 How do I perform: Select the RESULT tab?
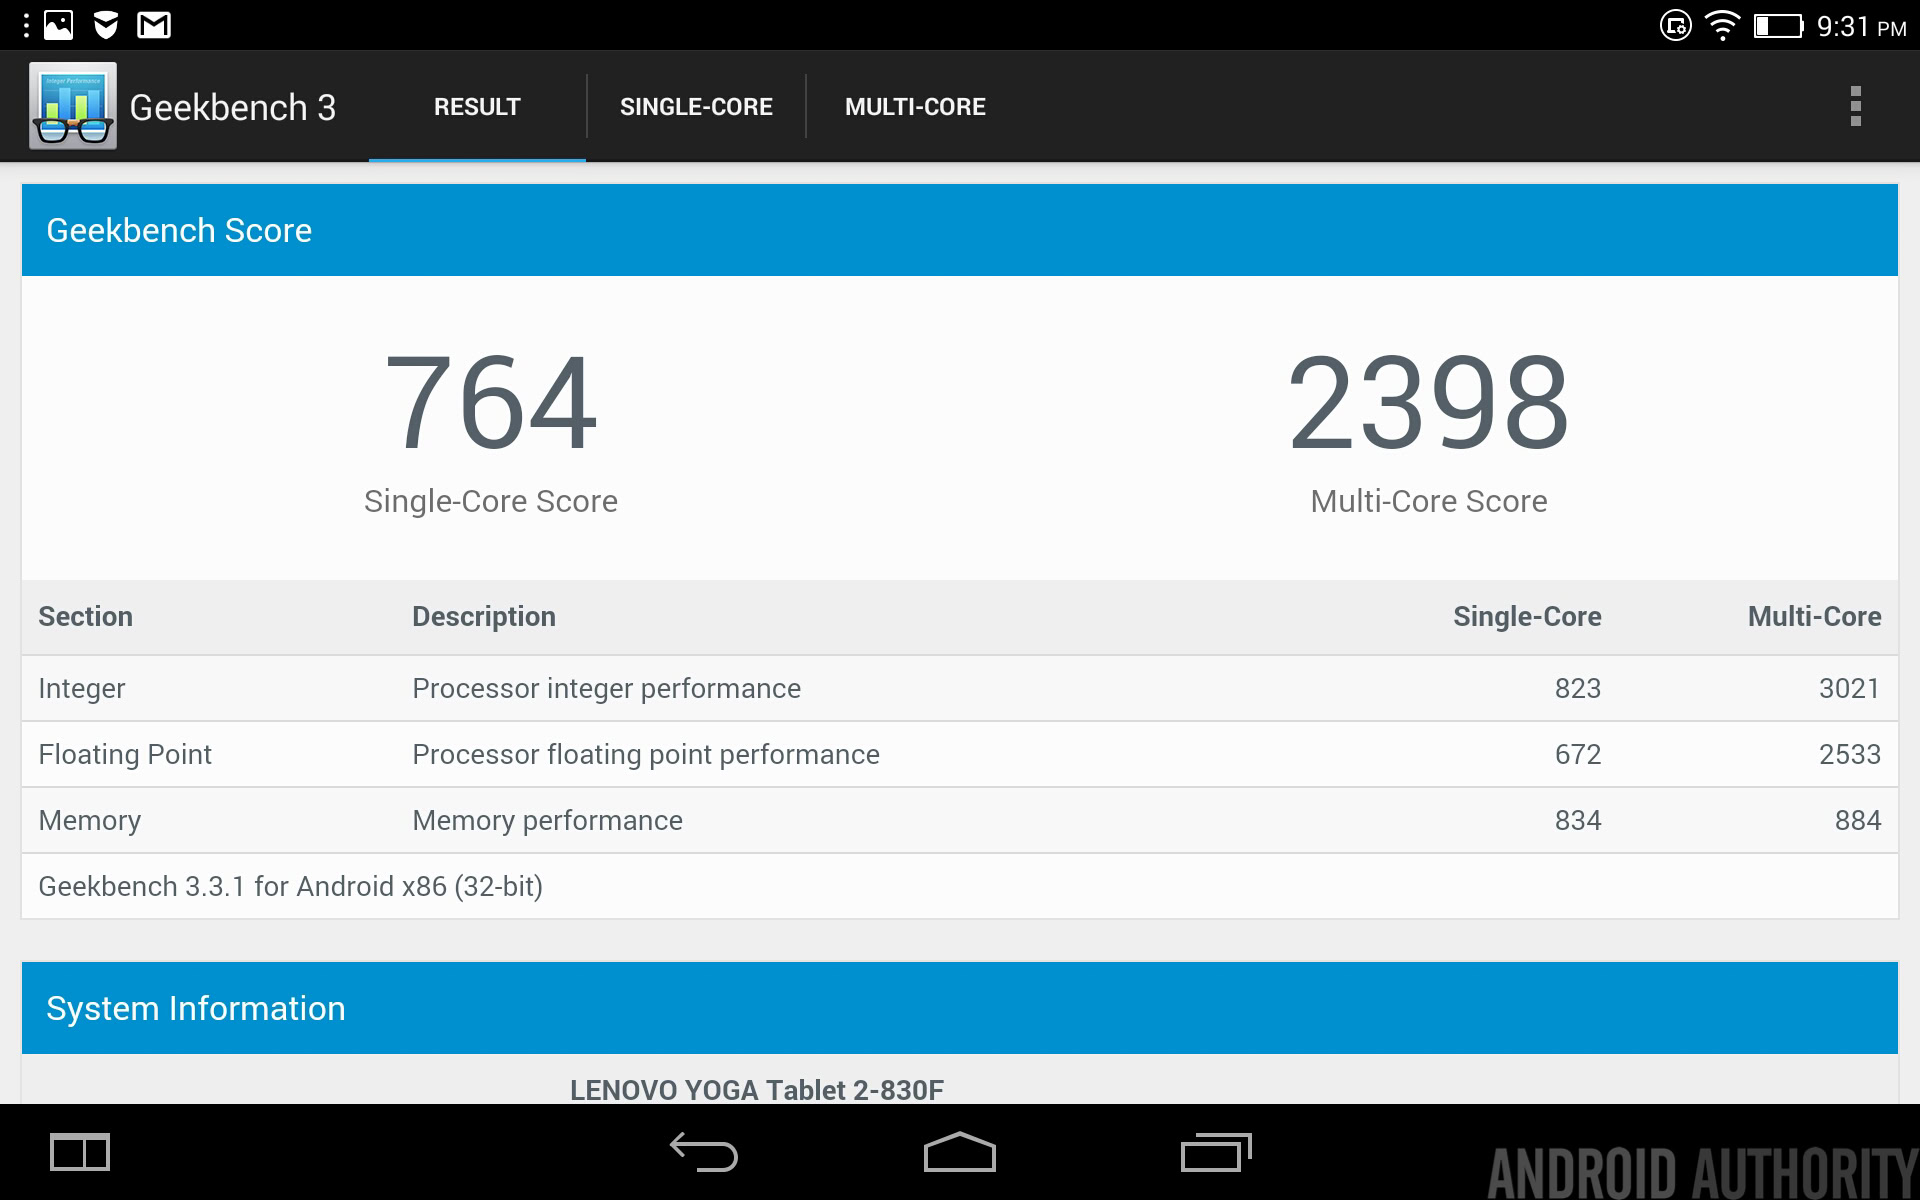point(477,107)
